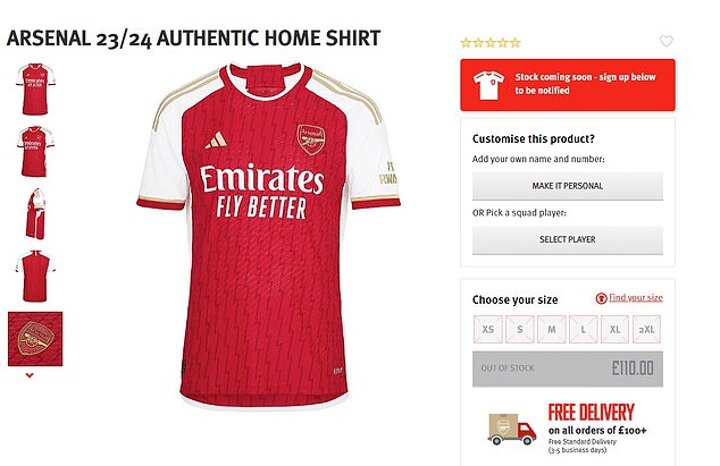
Task: Select size M
Action: tap(551, 329)
